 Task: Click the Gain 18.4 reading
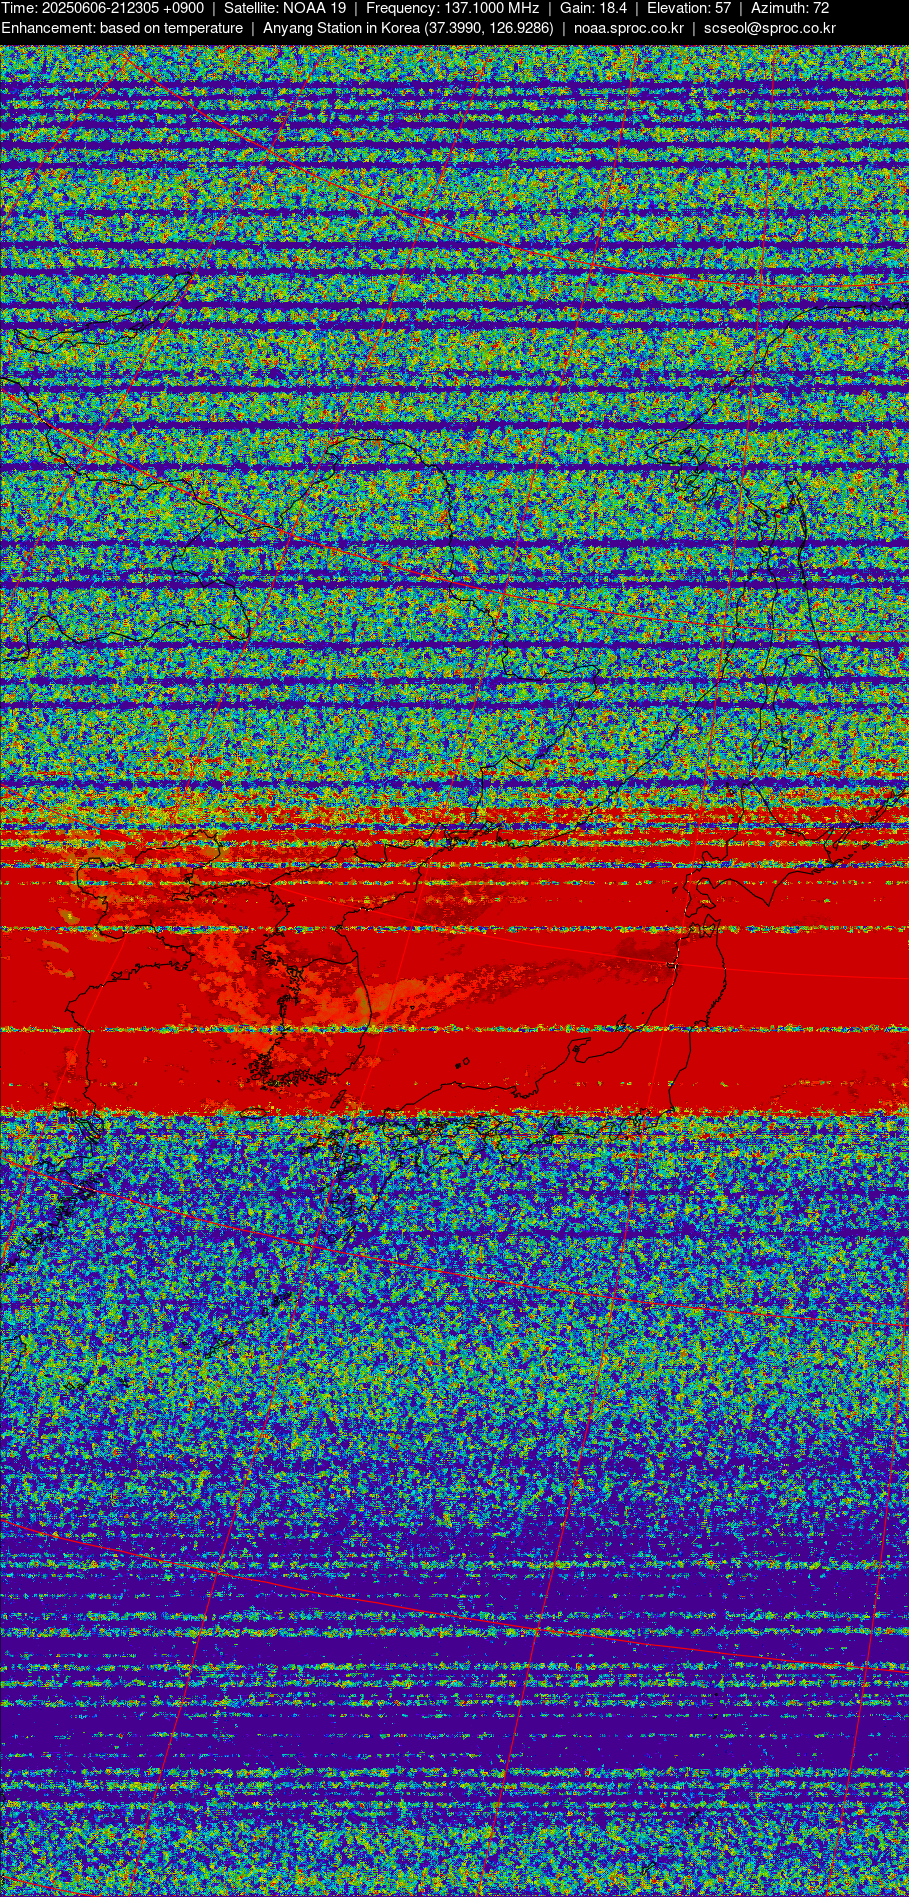click(x=593, y=8)
